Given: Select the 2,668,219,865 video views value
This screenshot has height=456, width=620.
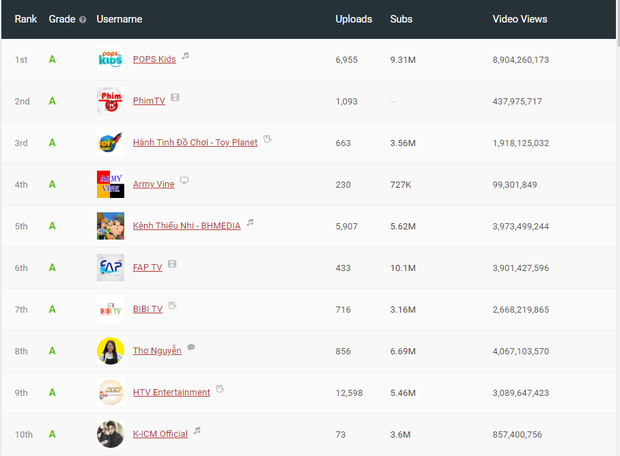Looking at the screenshot, I should pyautogui.click(x=521, y=310).
